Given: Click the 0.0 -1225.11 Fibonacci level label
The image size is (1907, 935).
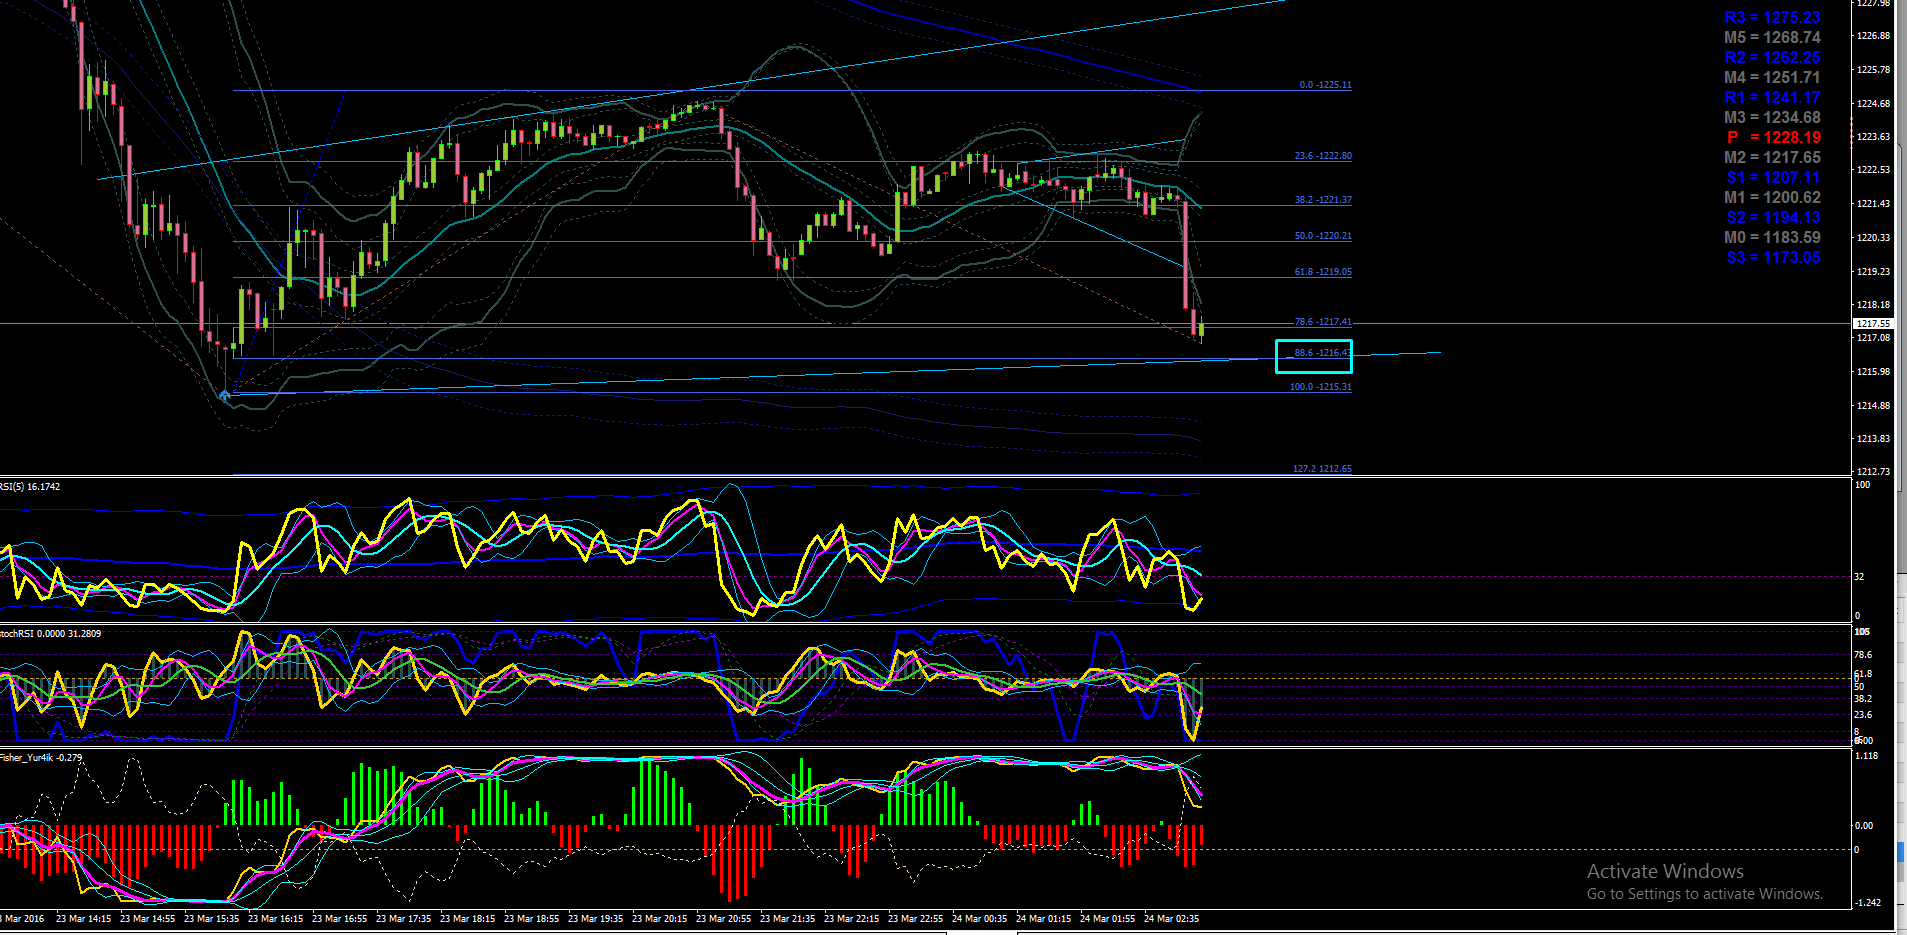Looking at the screenshot, I should [x=1325, y=85].
